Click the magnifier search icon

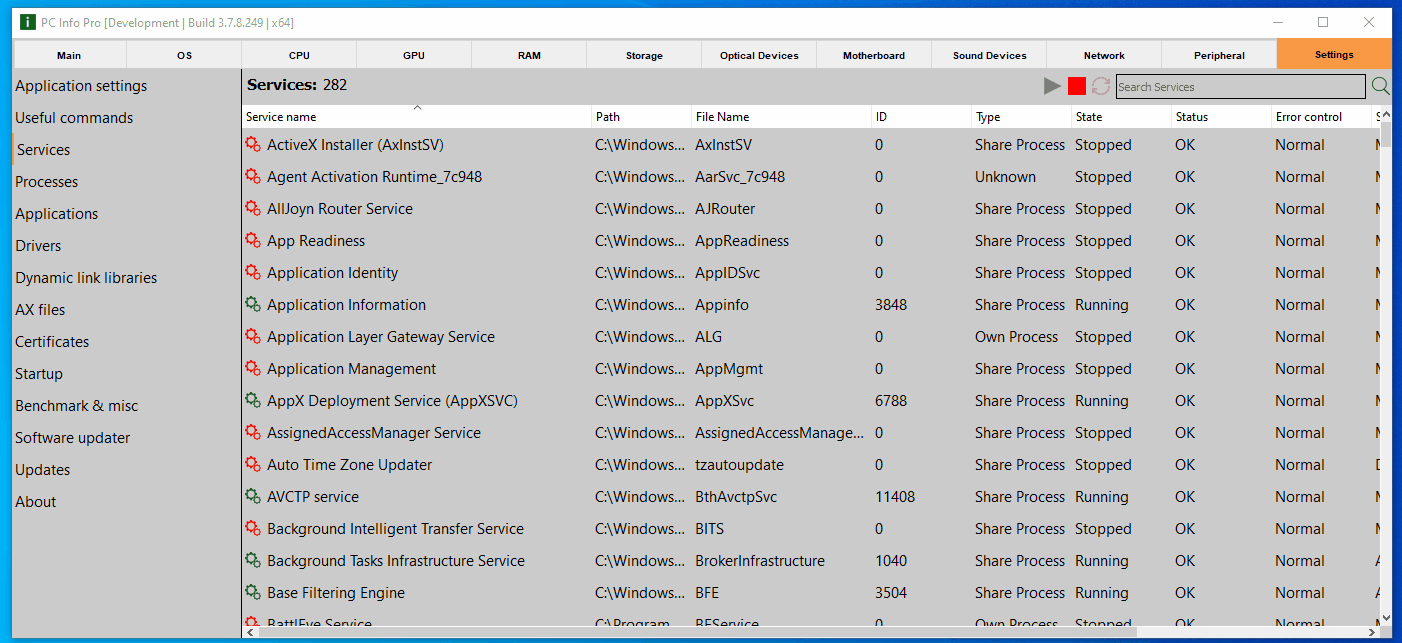pos(1381,86)
